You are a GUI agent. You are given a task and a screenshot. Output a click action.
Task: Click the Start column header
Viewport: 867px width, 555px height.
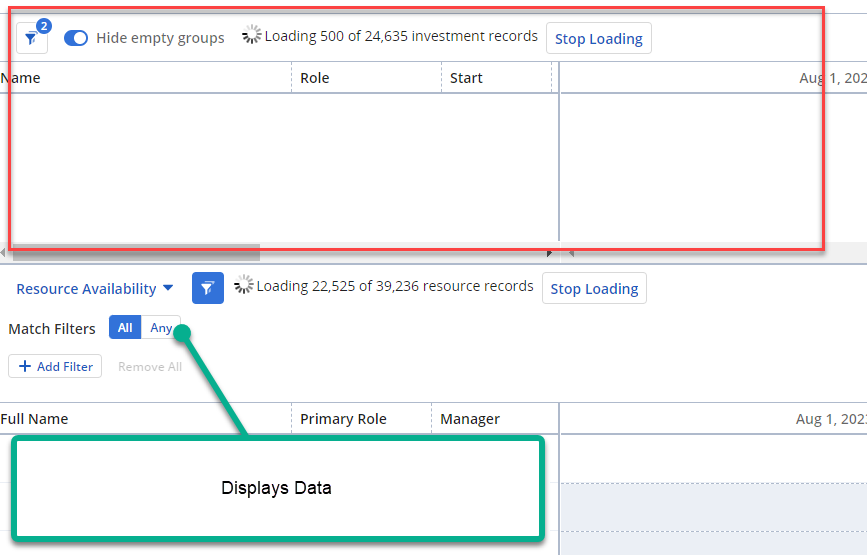tap(466, 78)
